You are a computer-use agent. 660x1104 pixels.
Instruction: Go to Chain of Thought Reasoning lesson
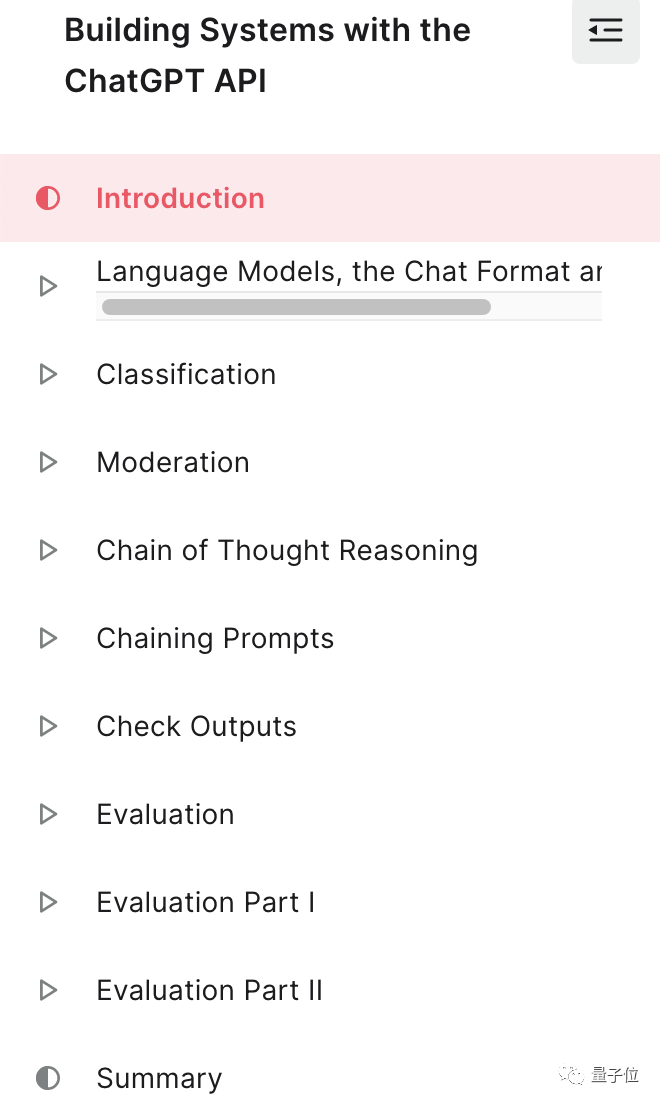[287, 550]
